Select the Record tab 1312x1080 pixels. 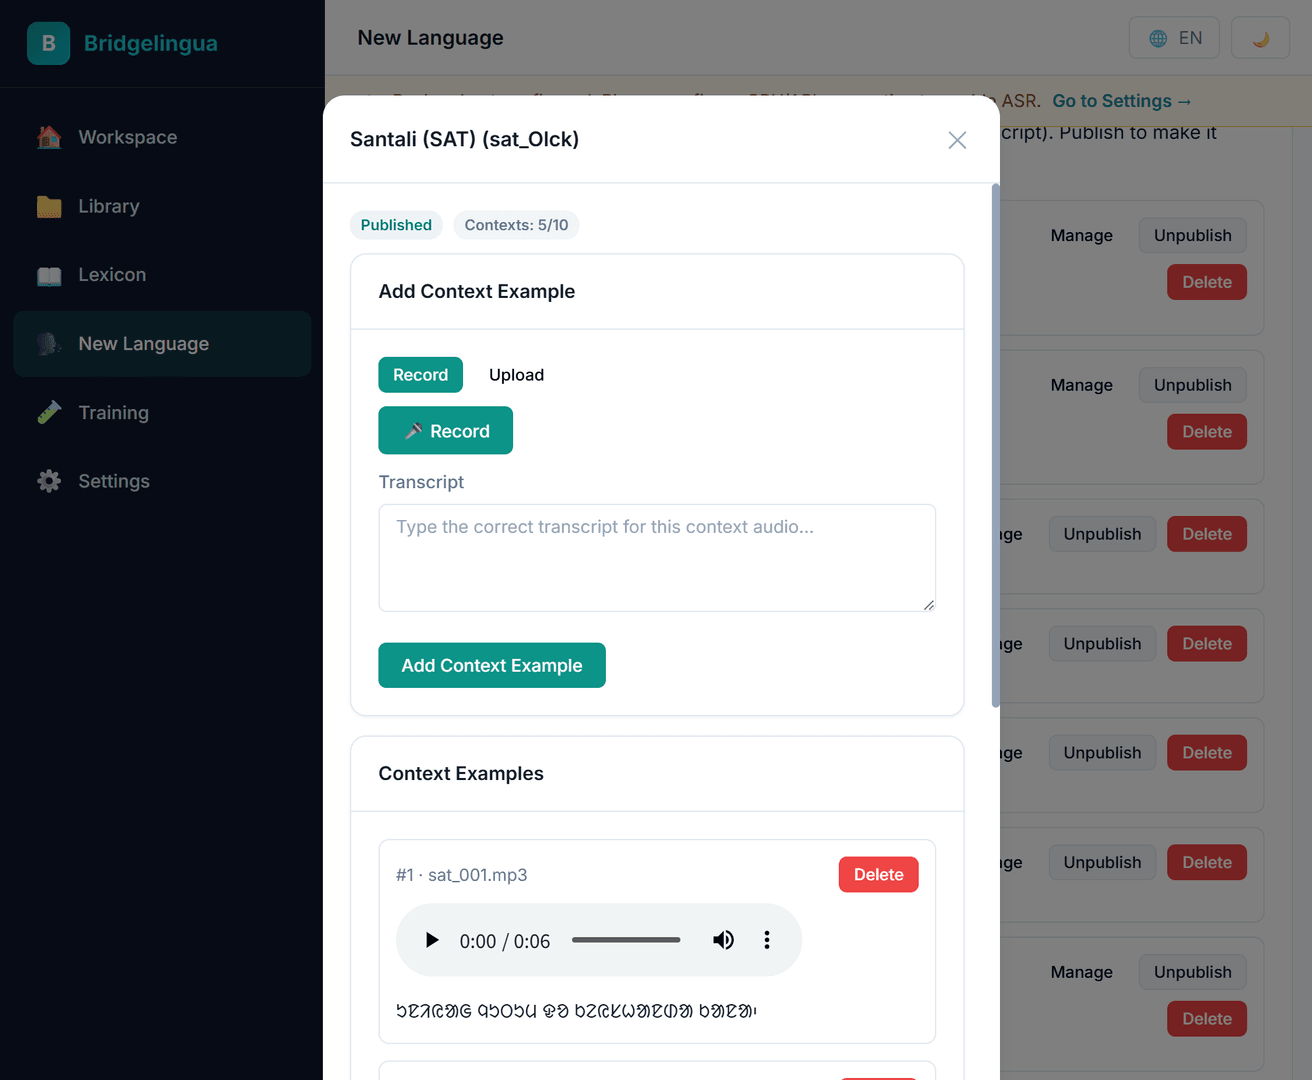tap(420, 374)
